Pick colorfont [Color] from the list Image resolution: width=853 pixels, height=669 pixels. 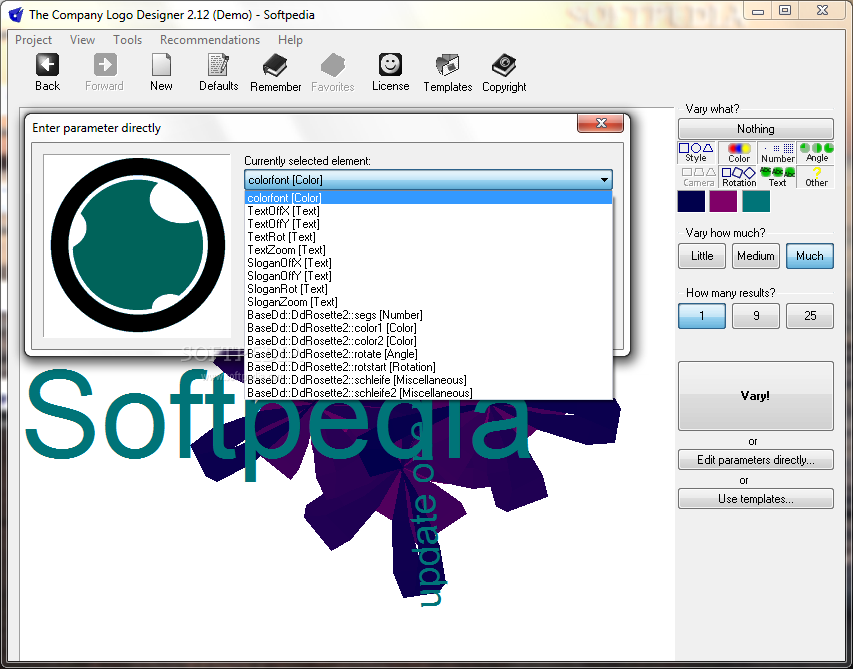point(429,197)
